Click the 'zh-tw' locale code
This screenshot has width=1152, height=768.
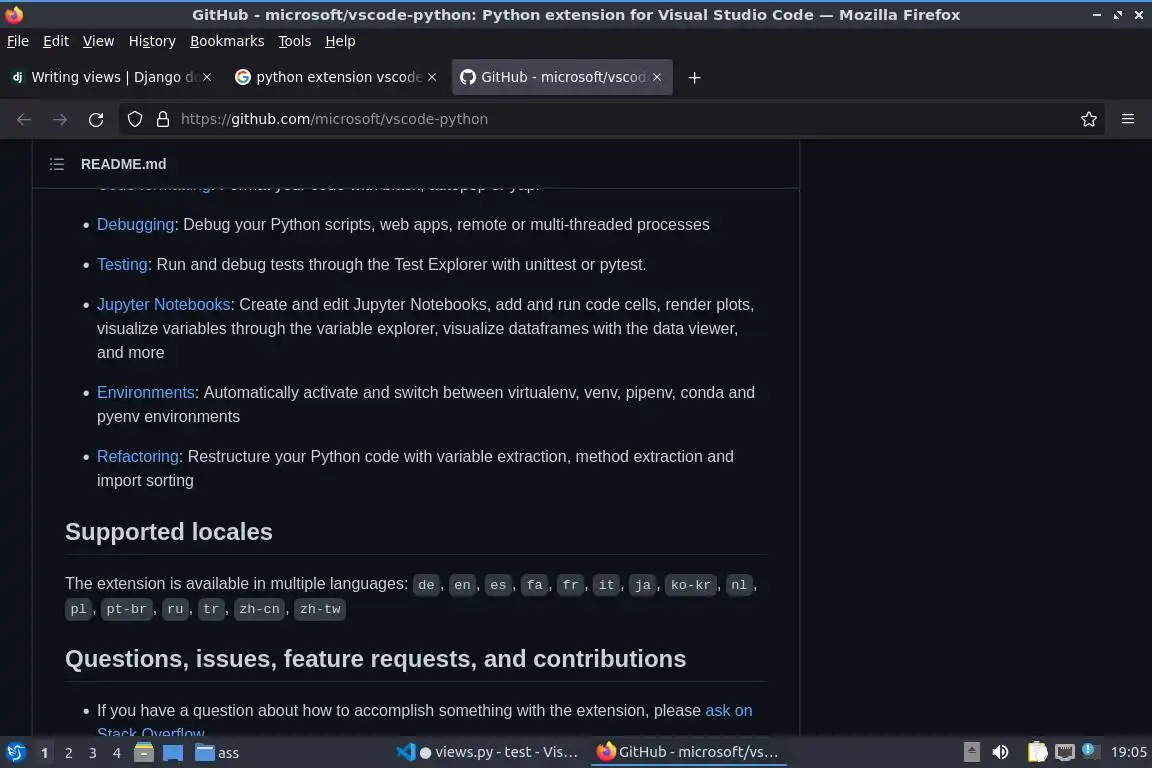click(320, 609)
